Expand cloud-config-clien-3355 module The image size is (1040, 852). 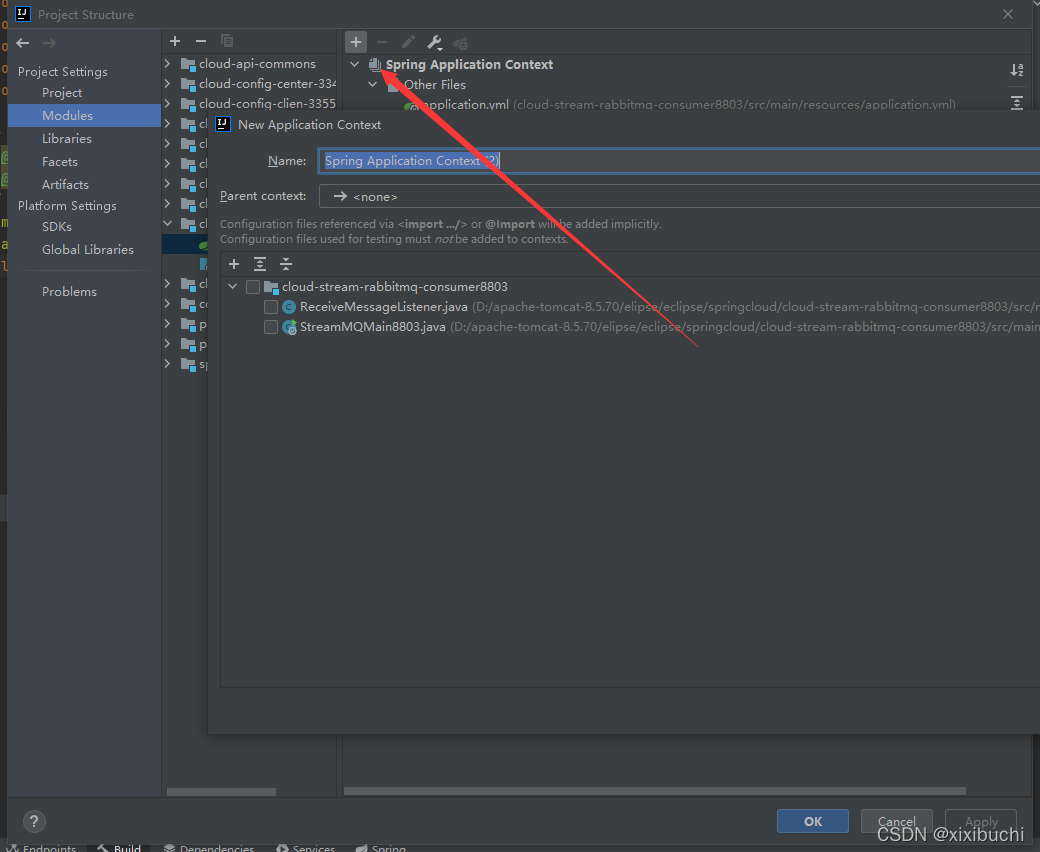[168, 103]
